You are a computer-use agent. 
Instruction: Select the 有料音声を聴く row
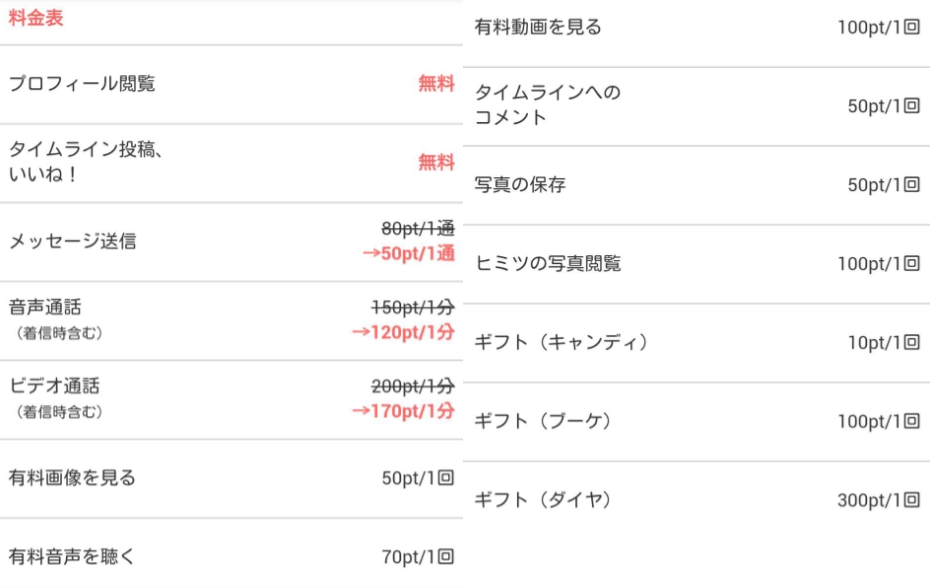(x=72, y=557)
